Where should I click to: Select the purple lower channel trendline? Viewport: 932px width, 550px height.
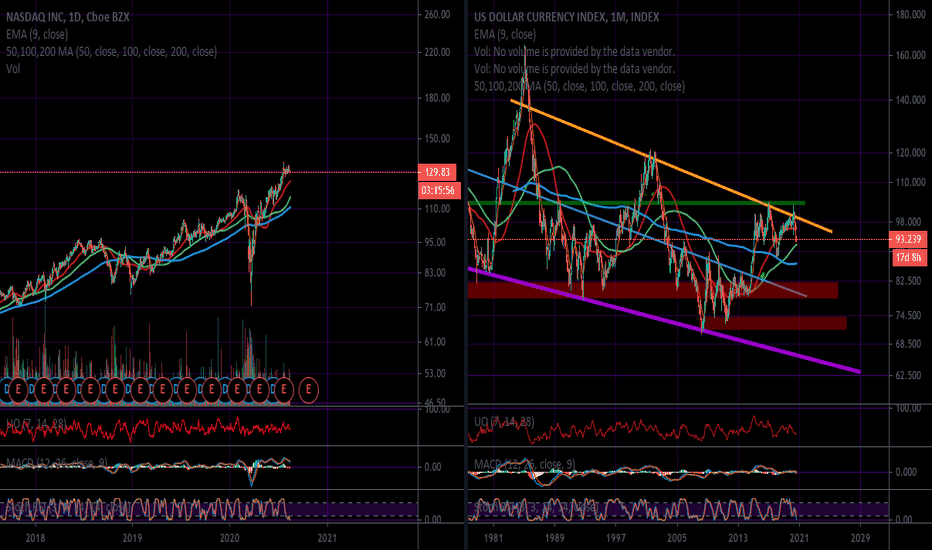tap(665, 320)
